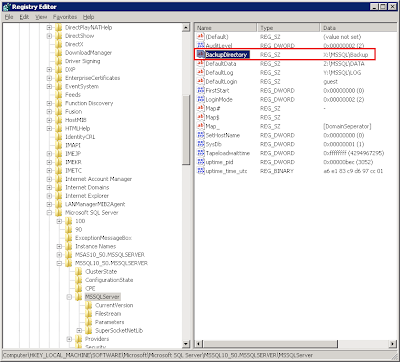This screenshot has height=362, width=400.
Task: Click the string icon for DefaultLog
Action: pos(201,73)
